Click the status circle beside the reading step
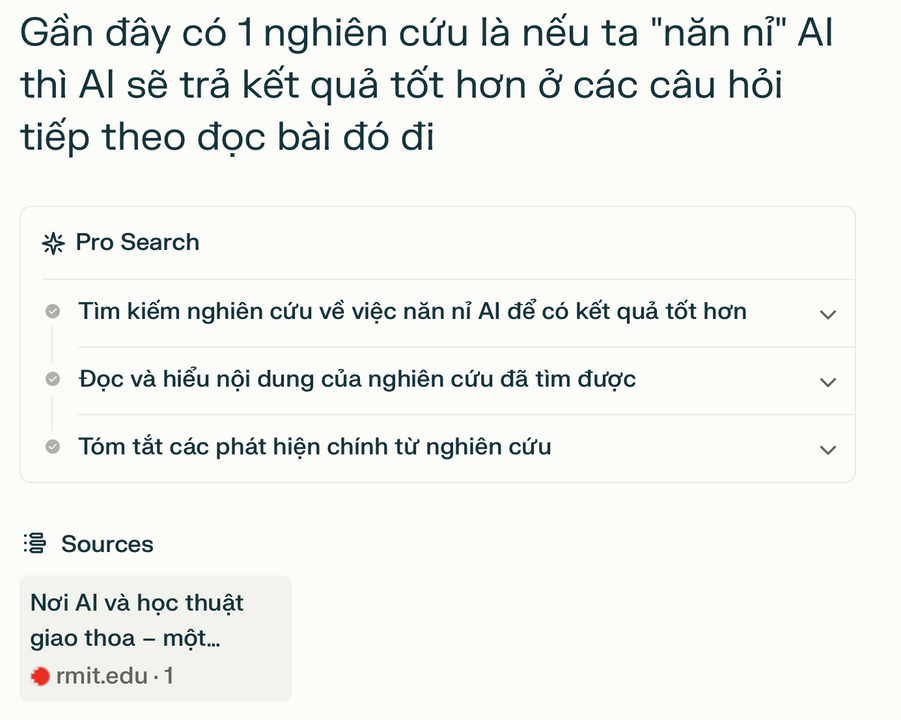The height and width of the screenshot is (720, 901). (x=52, y=380)
